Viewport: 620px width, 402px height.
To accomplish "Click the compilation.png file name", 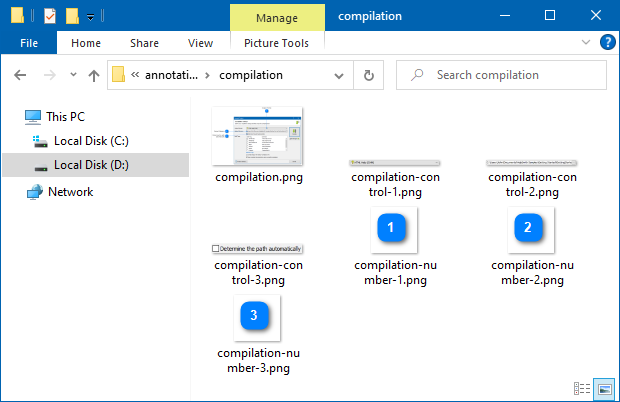I will pyautogui.click(x=259, y=177).
